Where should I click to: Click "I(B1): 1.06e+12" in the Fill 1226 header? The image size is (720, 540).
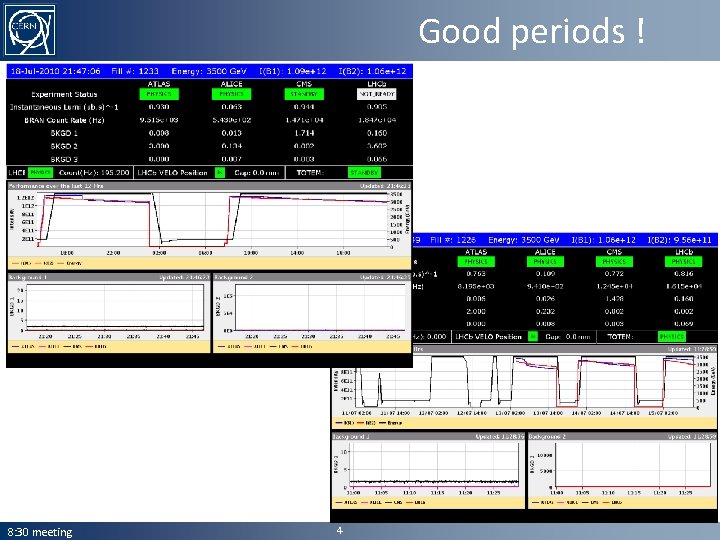603,240
